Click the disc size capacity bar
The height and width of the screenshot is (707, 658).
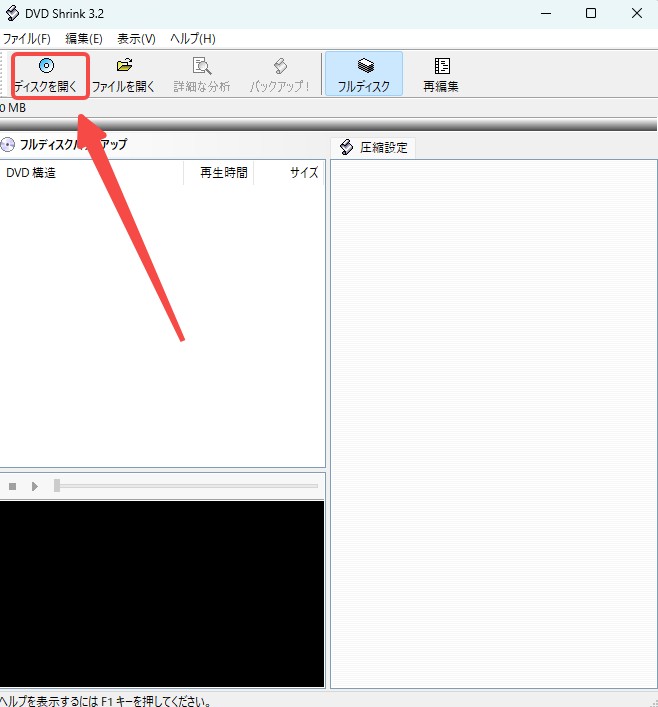pyautogui.click(x=329, y=124)
